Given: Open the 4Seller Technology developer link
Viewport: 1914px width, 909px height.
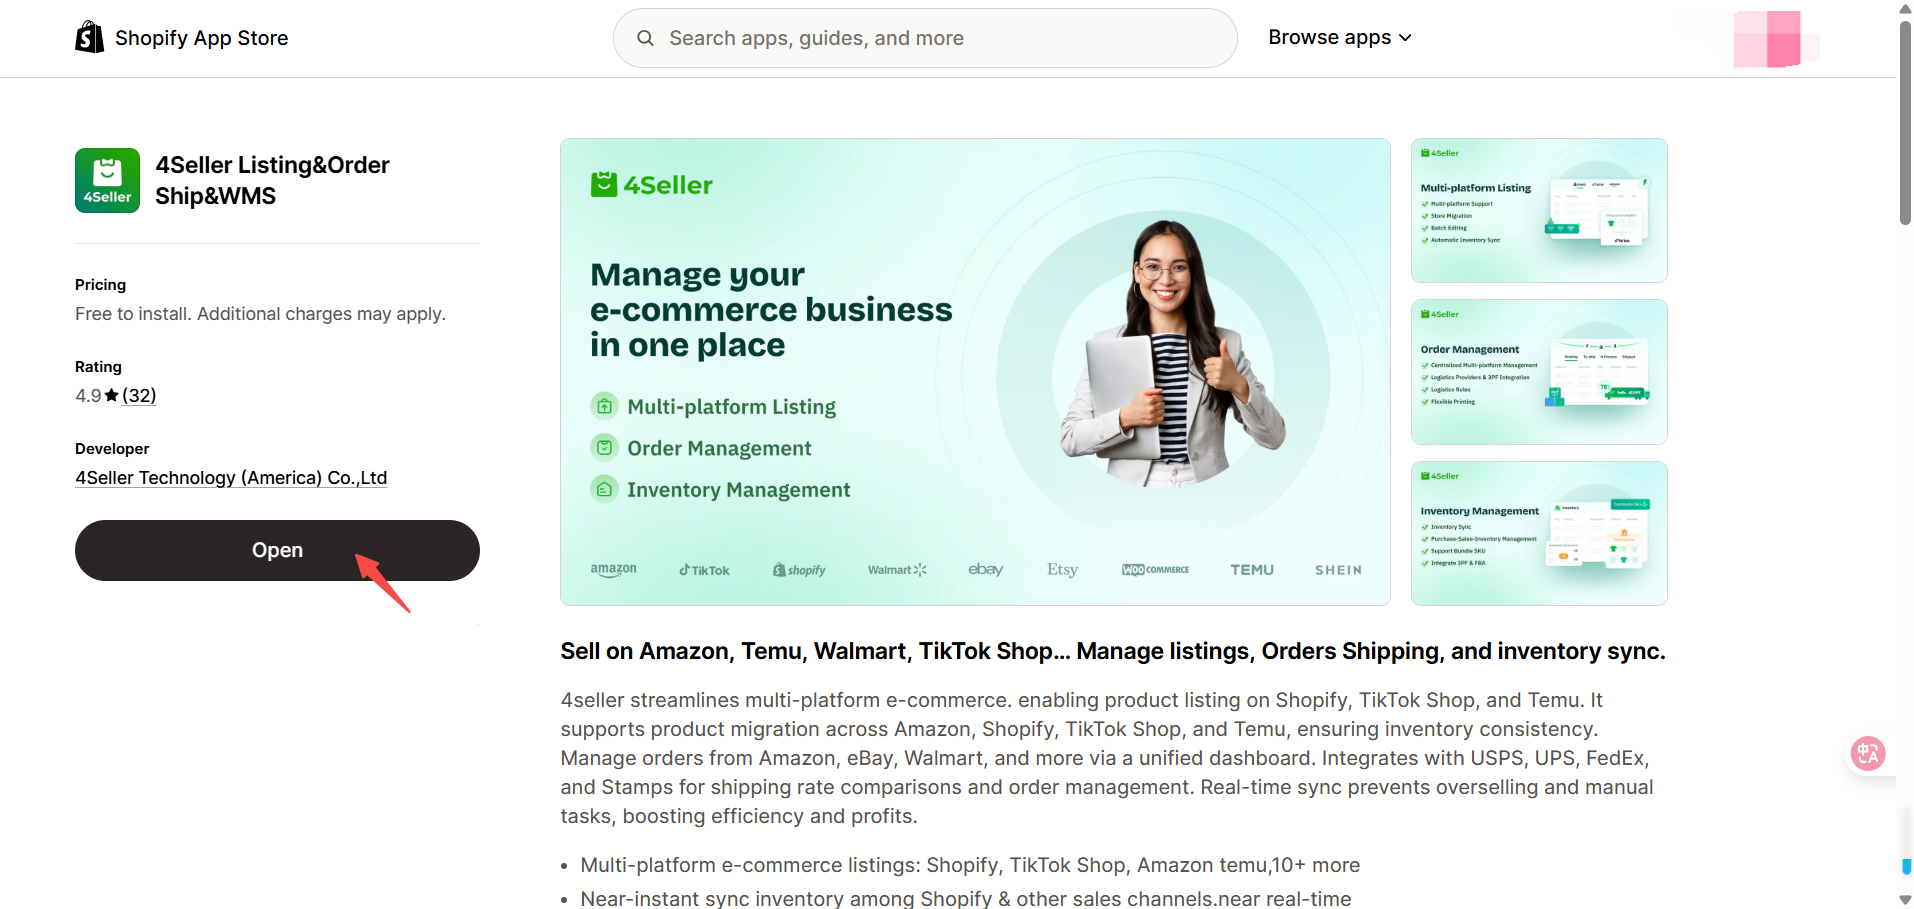Looking at the screenshot, I should coord(231,478).
